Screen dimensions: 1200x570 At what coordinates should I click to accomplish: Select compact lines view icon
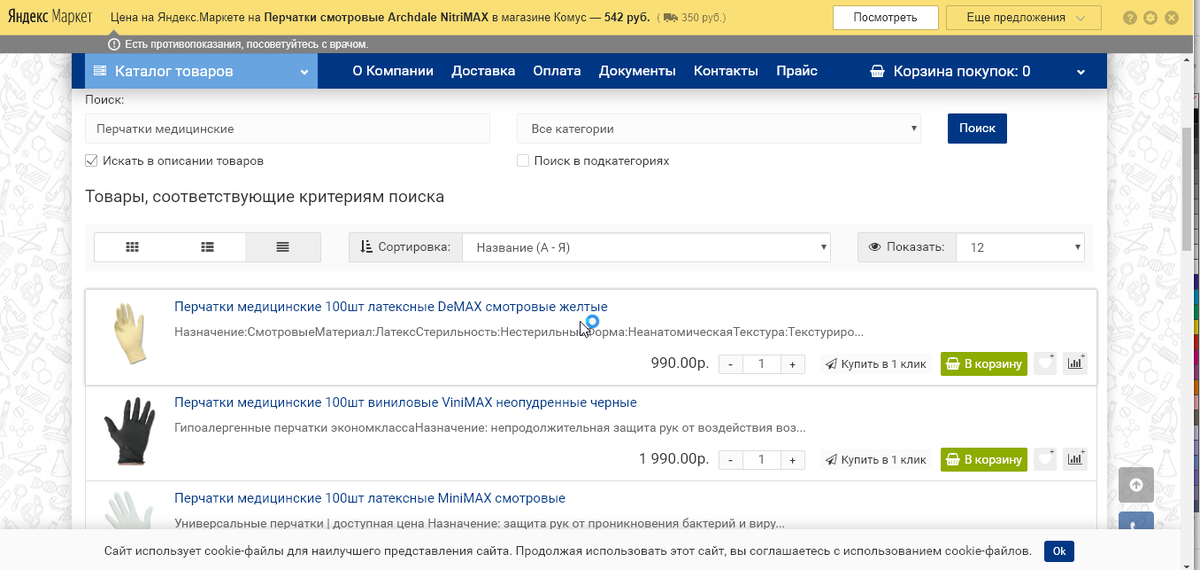coord(283,247)
